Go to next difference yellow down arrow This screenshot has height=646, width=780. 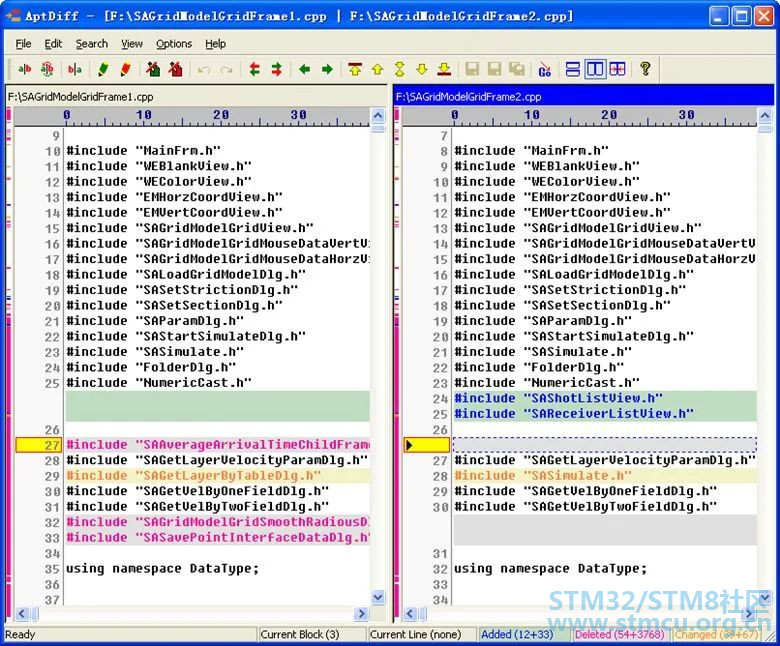coord(422,69)
